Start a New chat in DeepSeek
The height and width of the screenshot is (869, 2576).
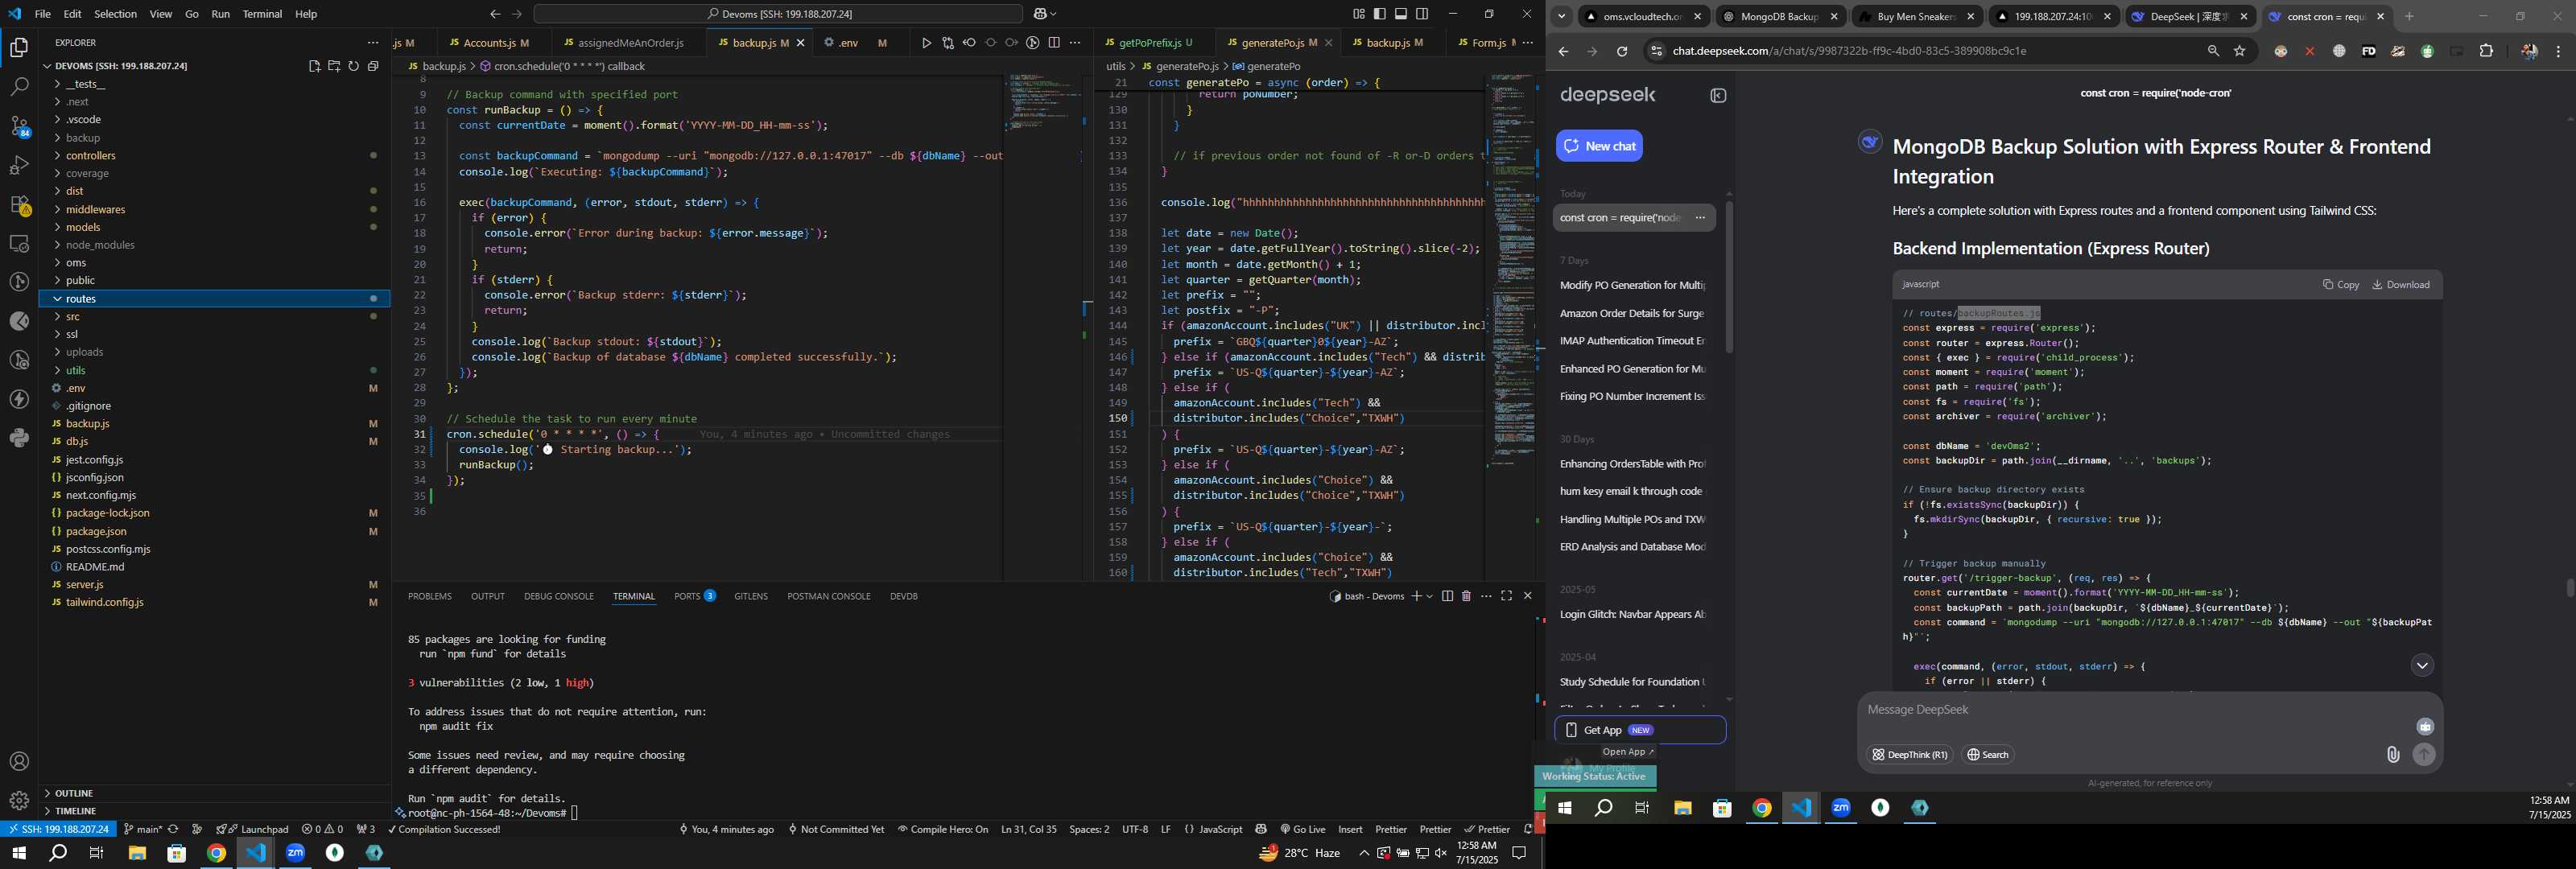coord(1599,146)
